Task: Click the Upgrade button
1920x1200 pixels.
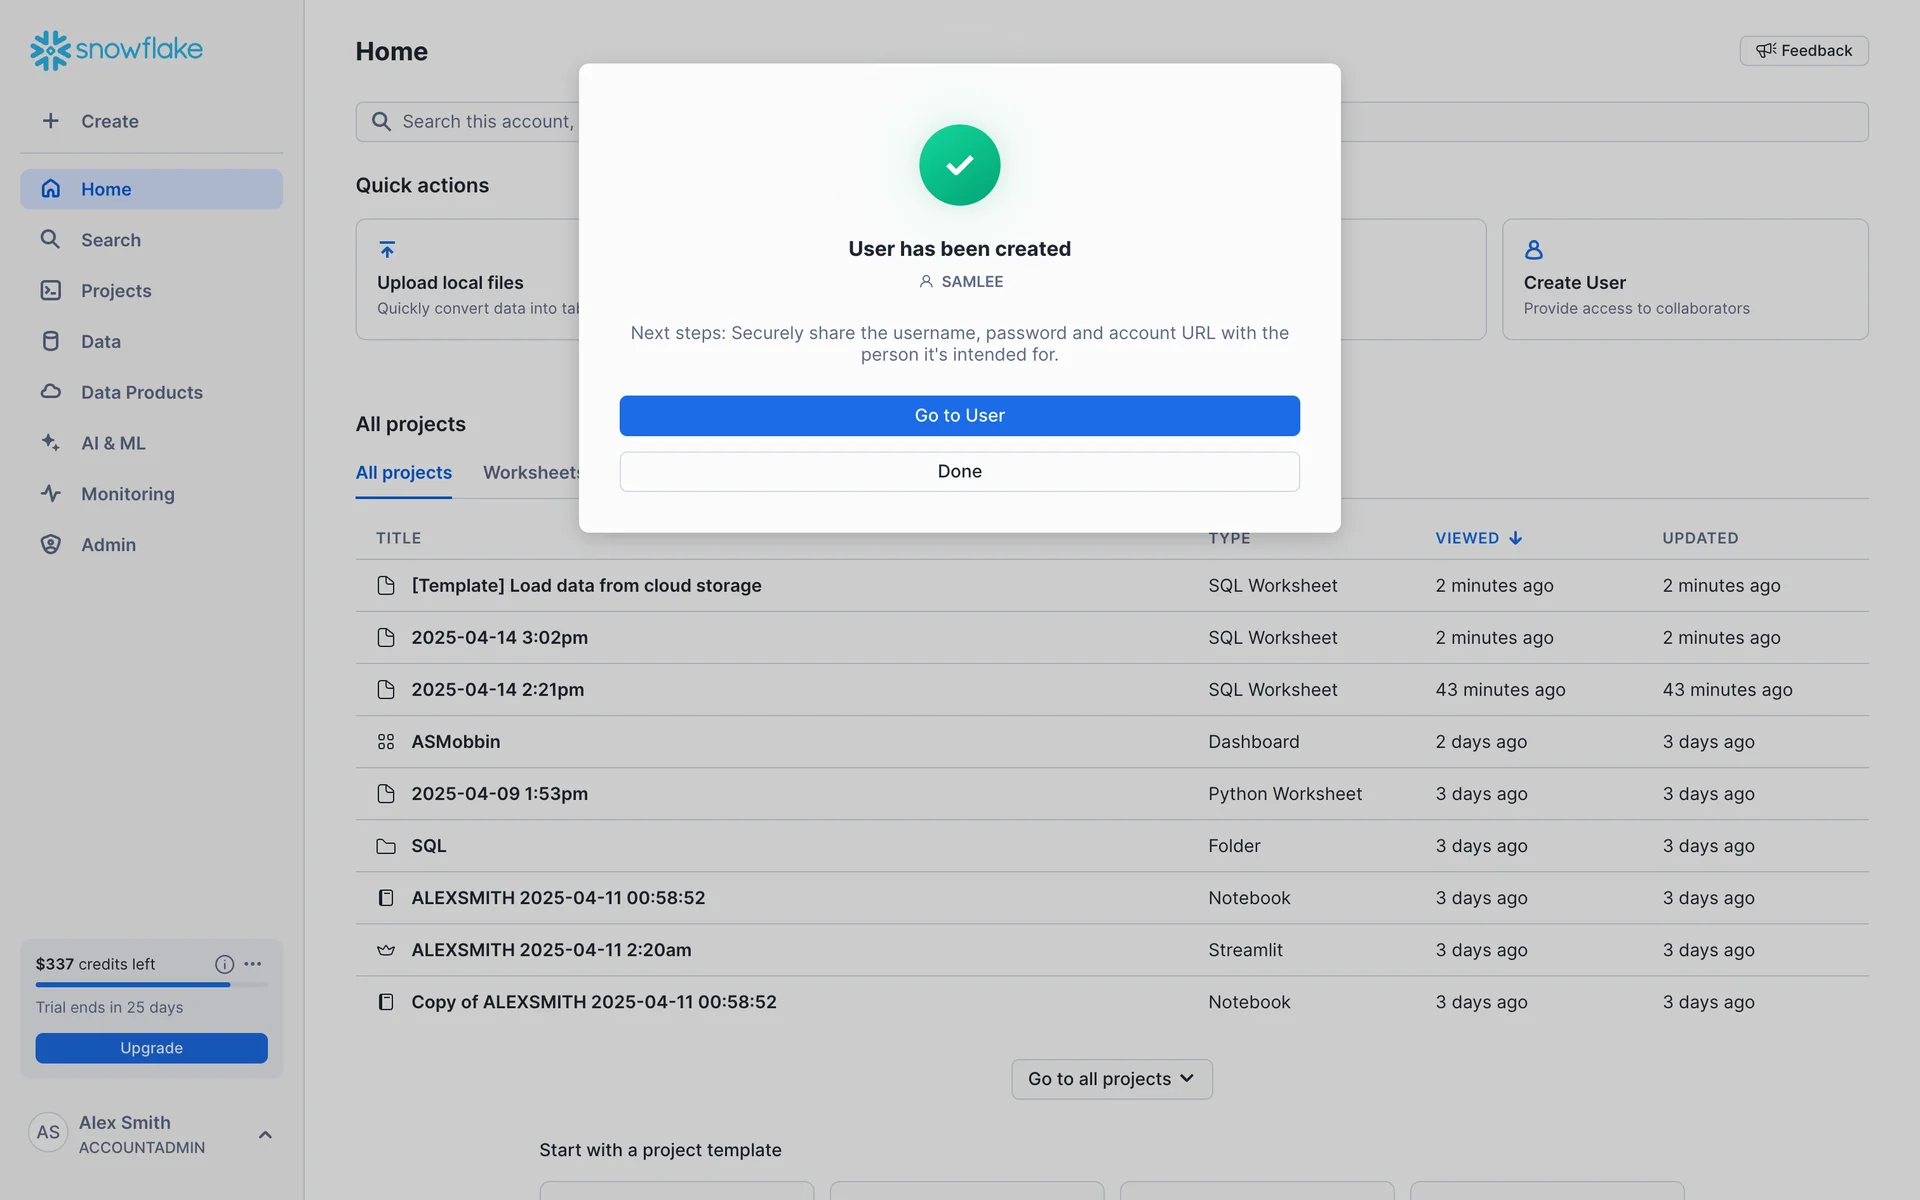Action: [x=151, y=1048]
